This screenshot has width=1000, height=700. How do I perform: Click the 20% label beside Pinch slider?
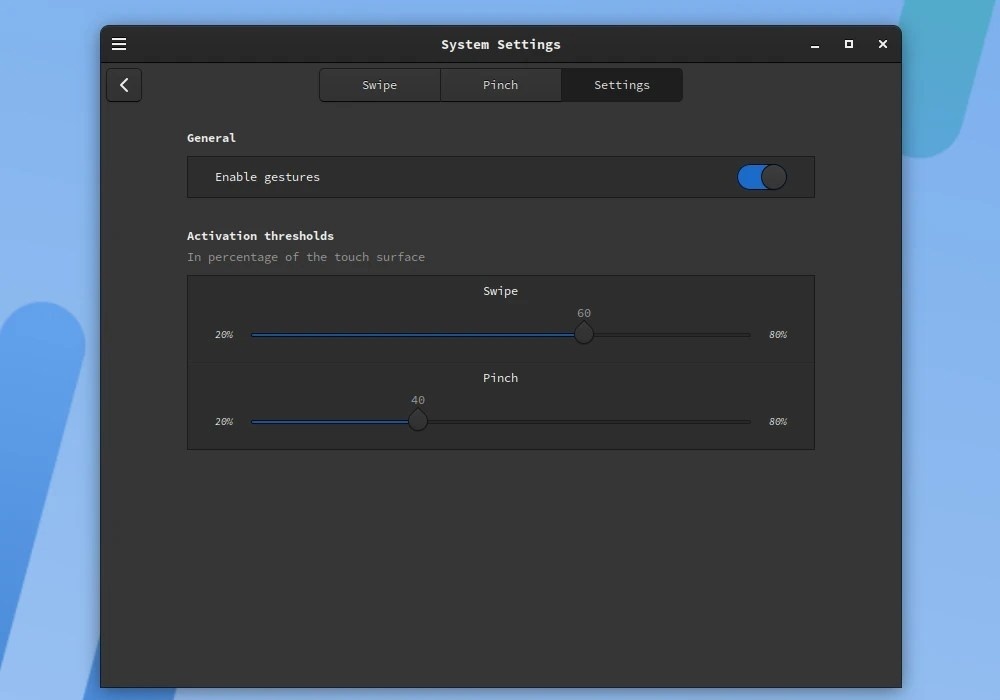(x=224, y=422)
